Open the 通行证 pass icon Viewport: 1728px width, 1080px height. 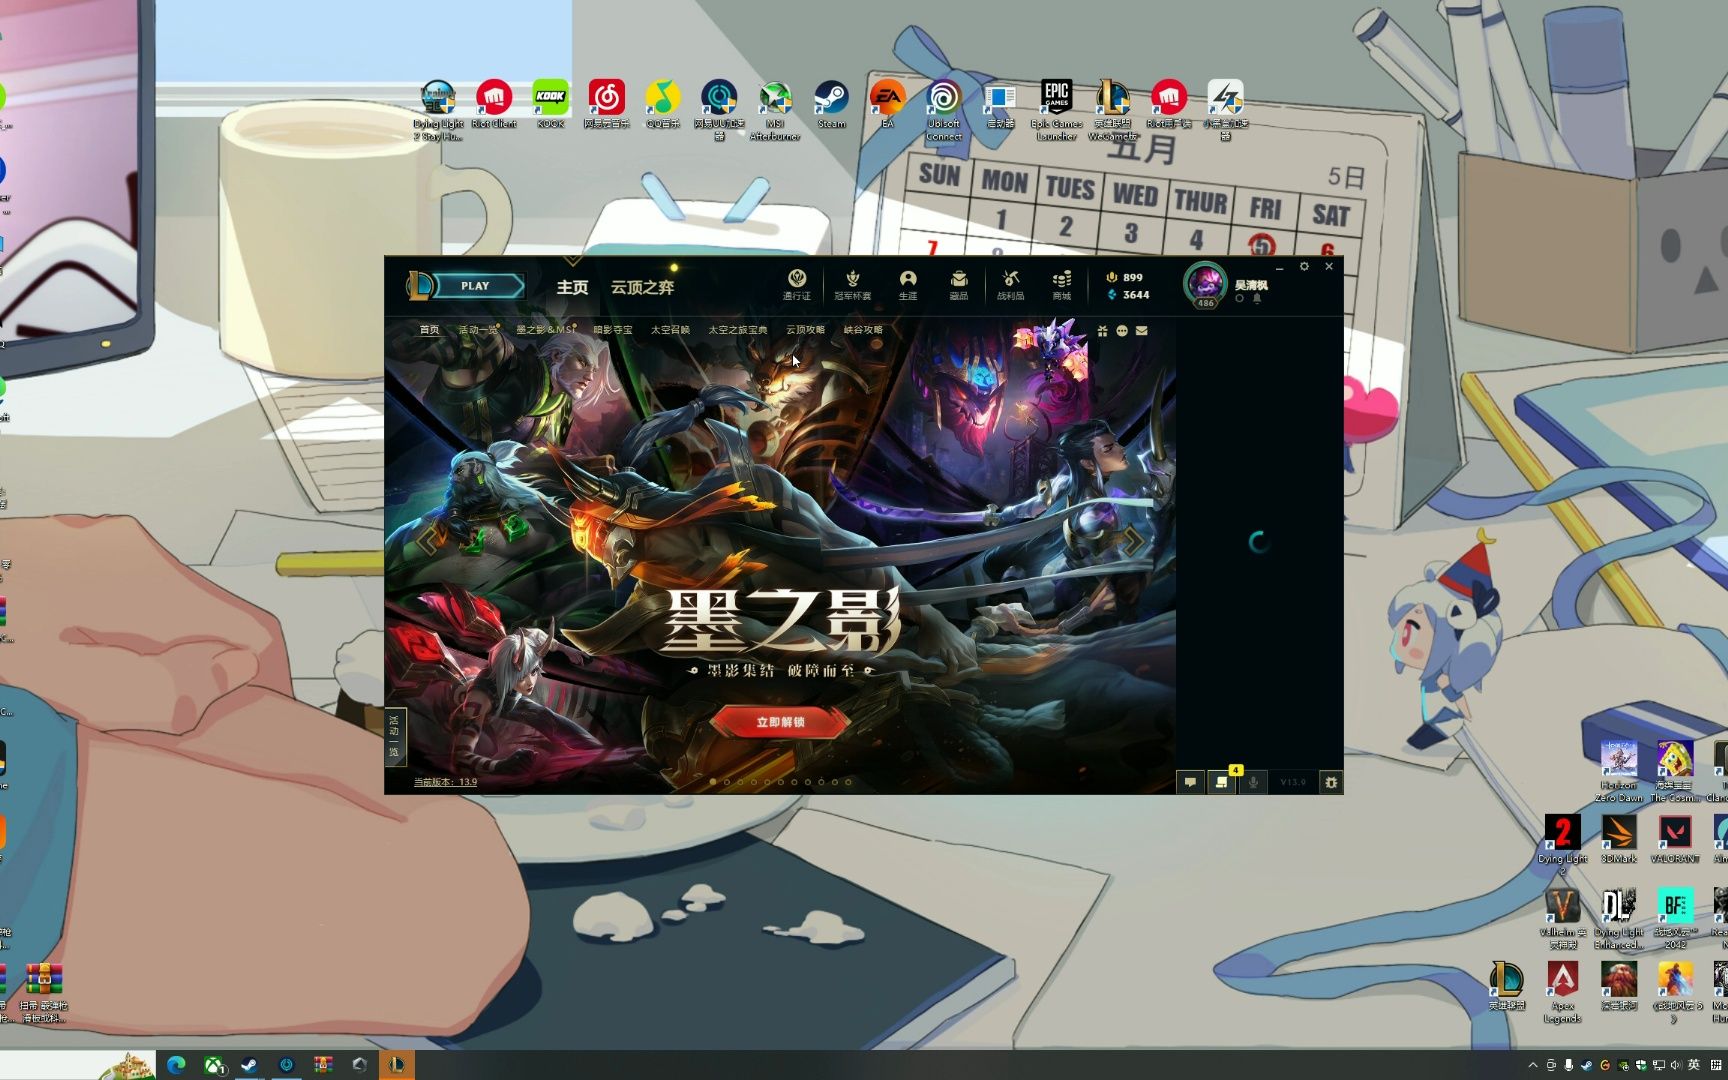click(797, 285)
